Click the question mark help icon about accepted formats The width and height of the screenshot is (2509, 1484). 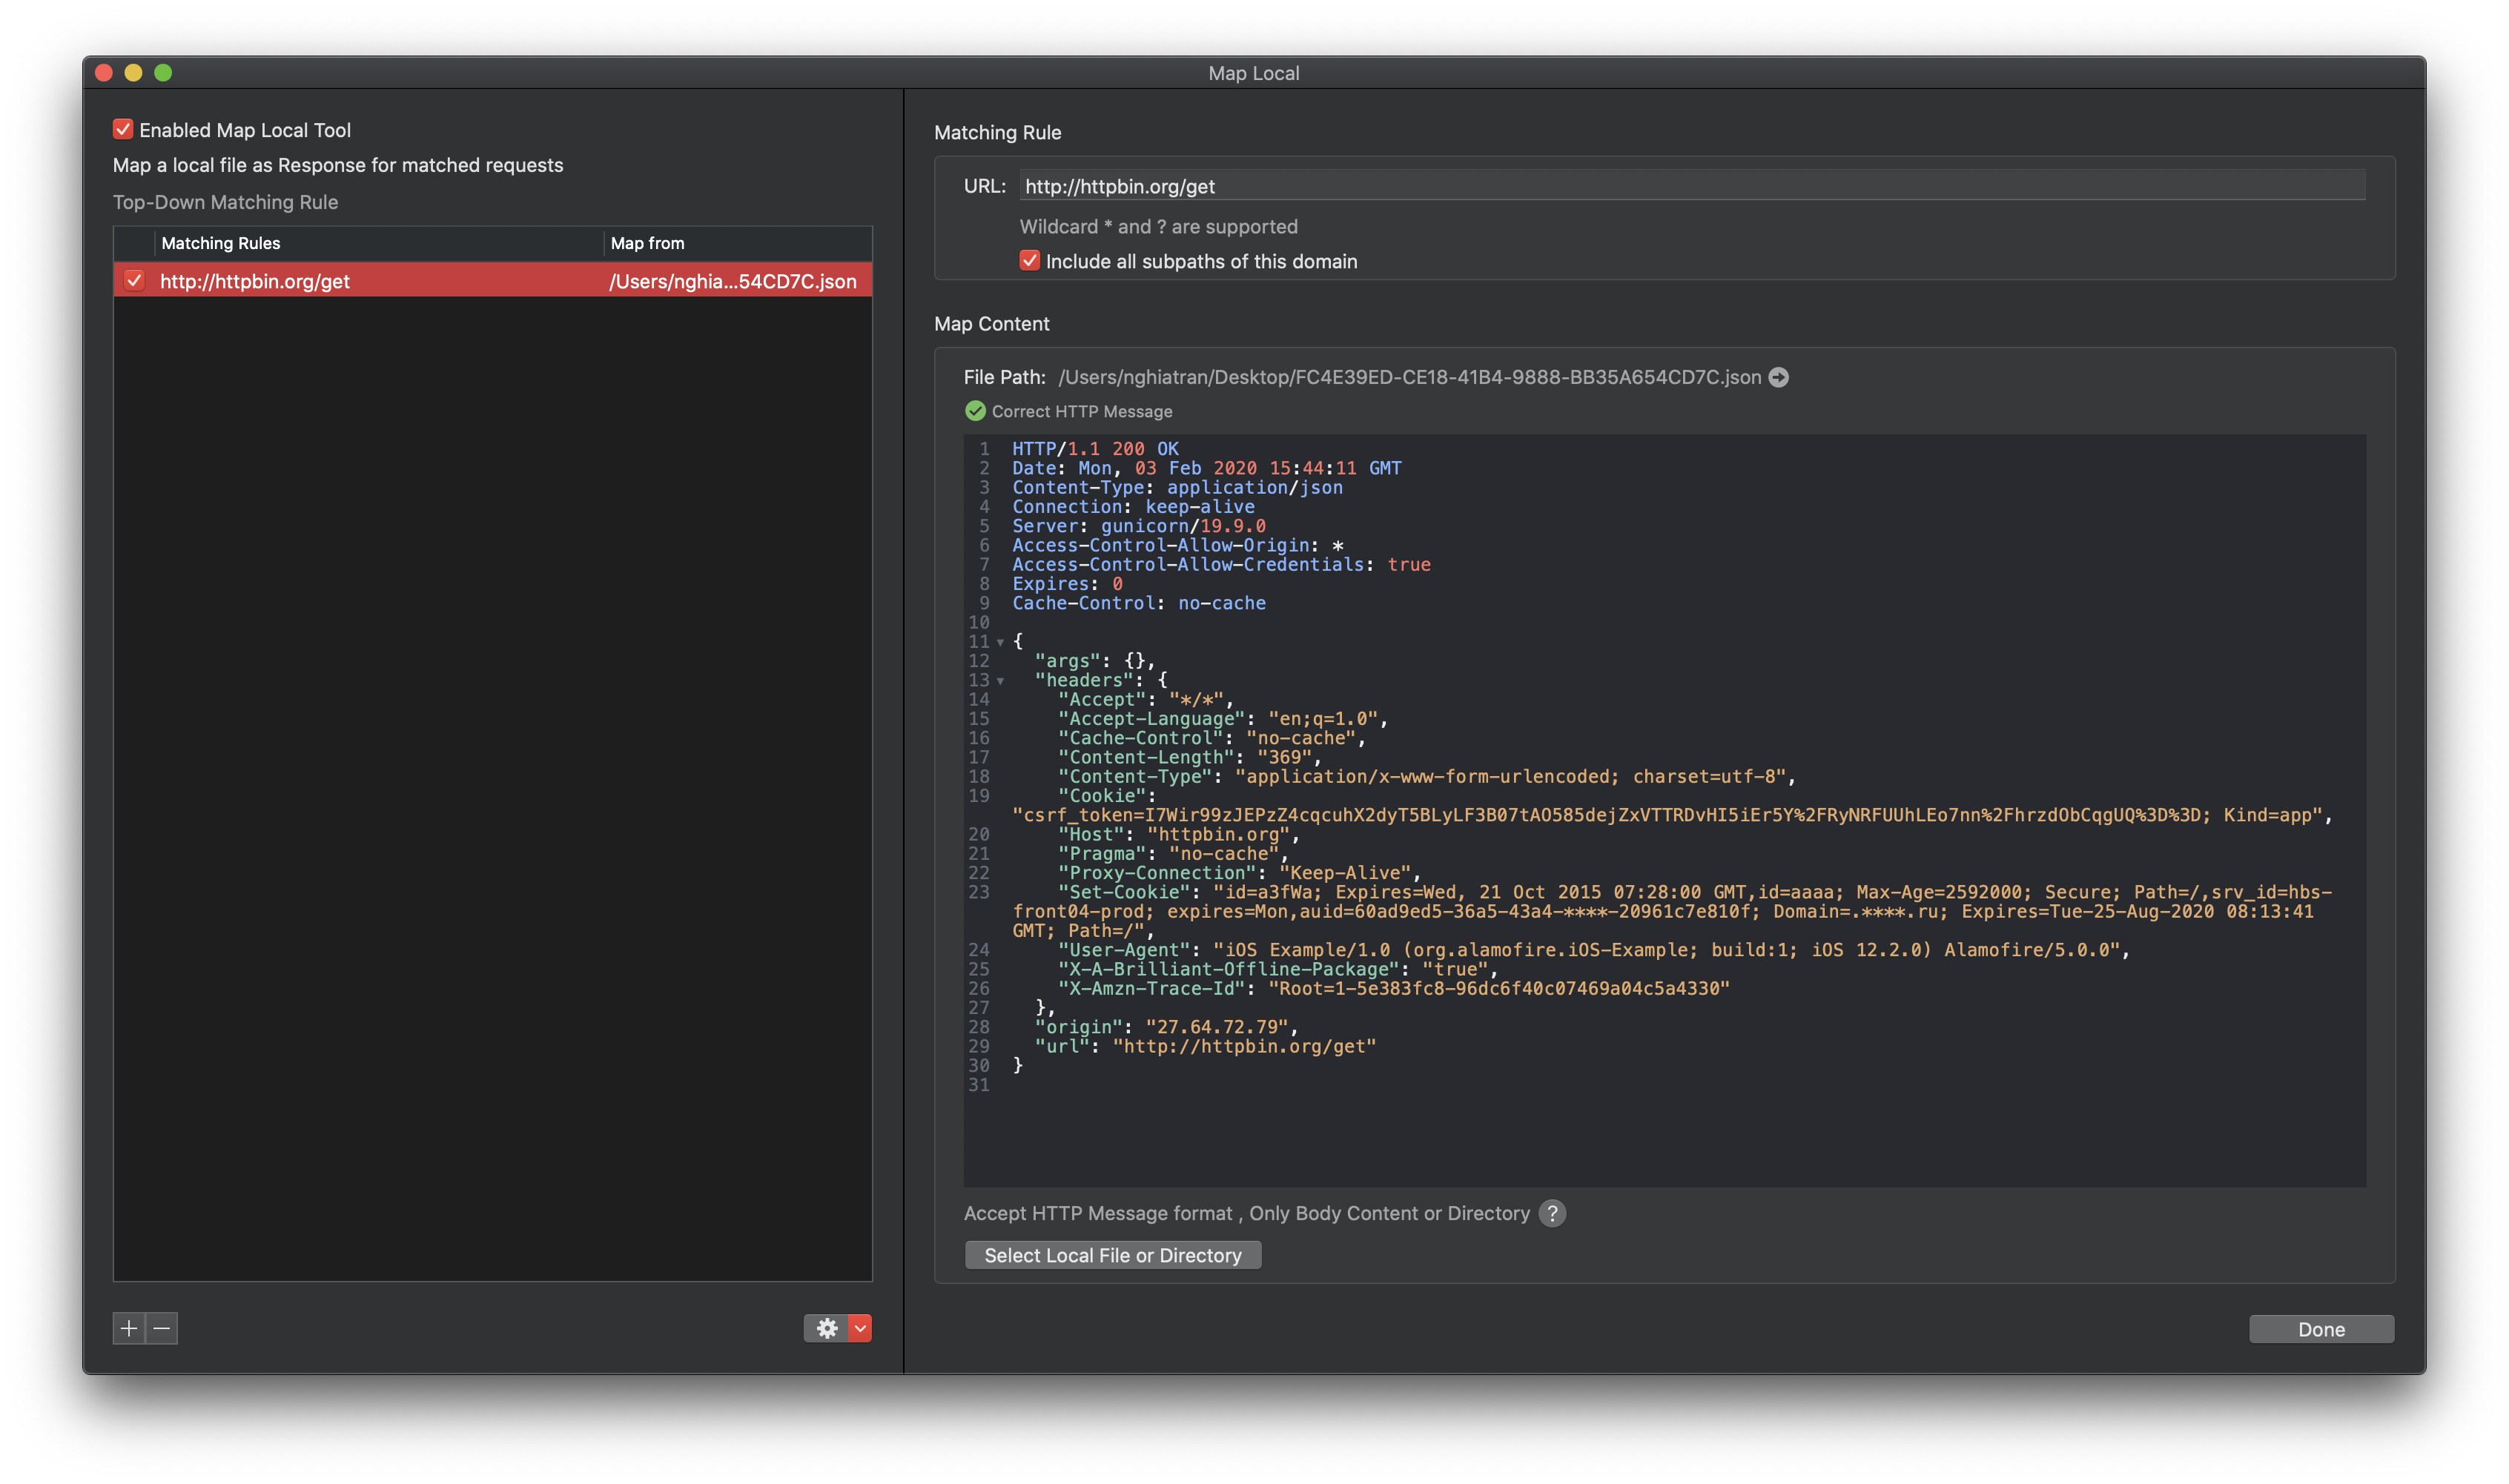(x=1552, y=1214)
